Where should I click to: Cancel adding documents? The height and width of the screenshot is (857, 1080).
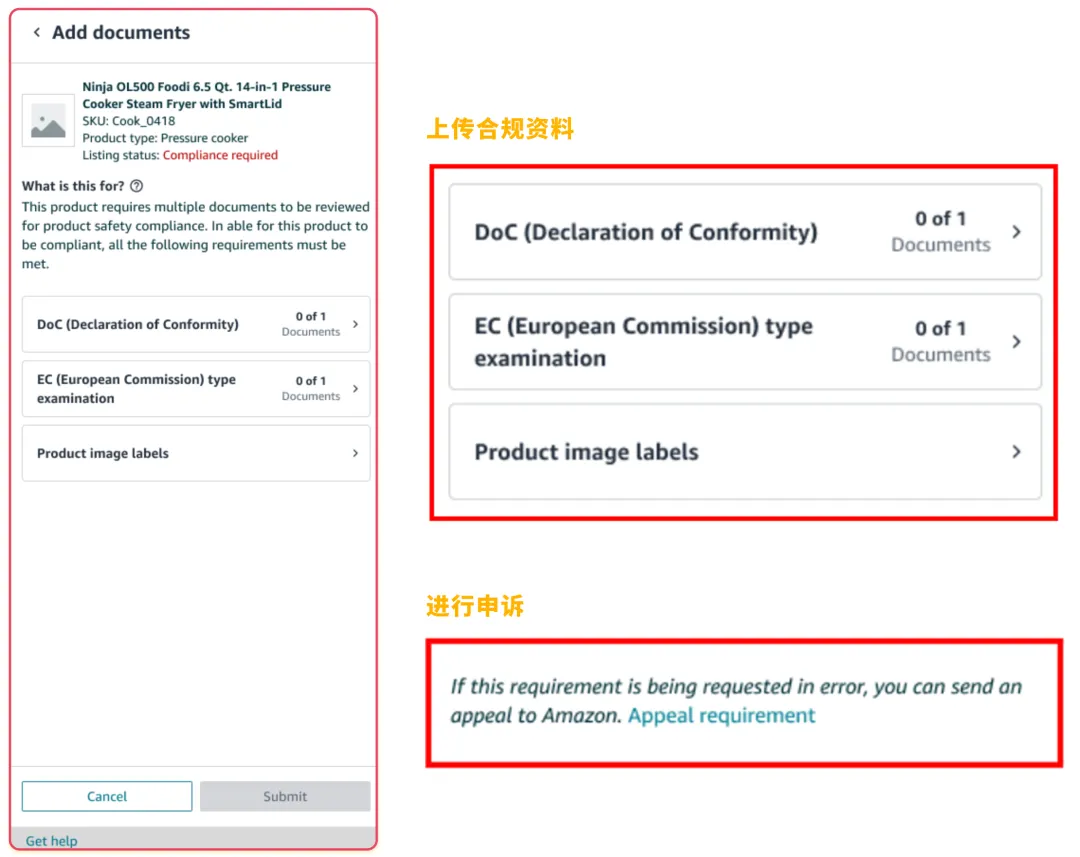click(x=107, y=796)
